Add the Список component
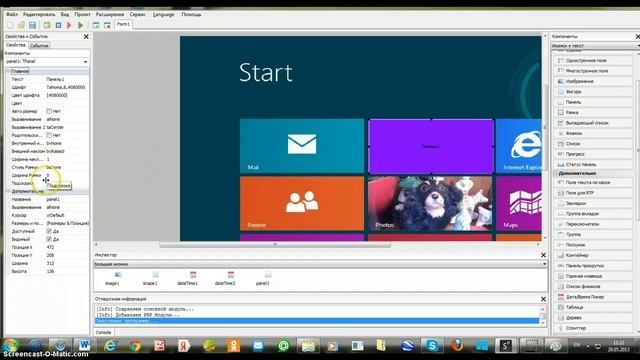The width and height of the screenshot is (640, 360). pyautogui.click(x=593, y=144)
